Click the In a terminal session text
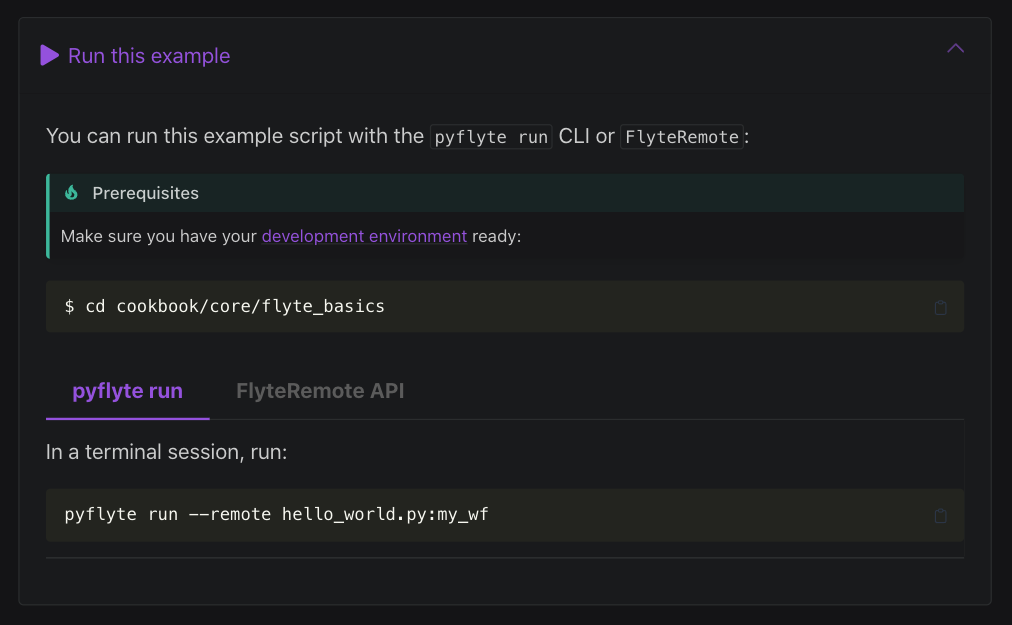This screenshot has width=1012, height=625. pos(166,452)
